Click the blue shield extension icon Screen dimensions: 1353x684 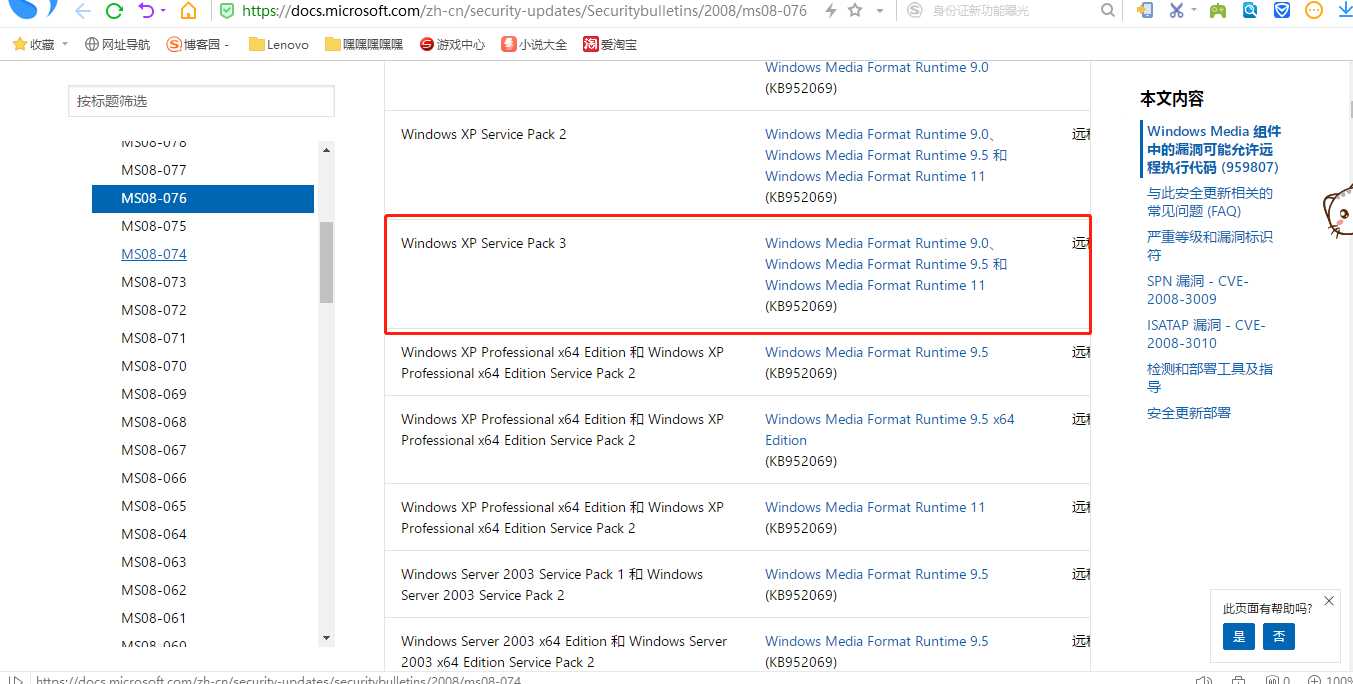pos(1282,11)
